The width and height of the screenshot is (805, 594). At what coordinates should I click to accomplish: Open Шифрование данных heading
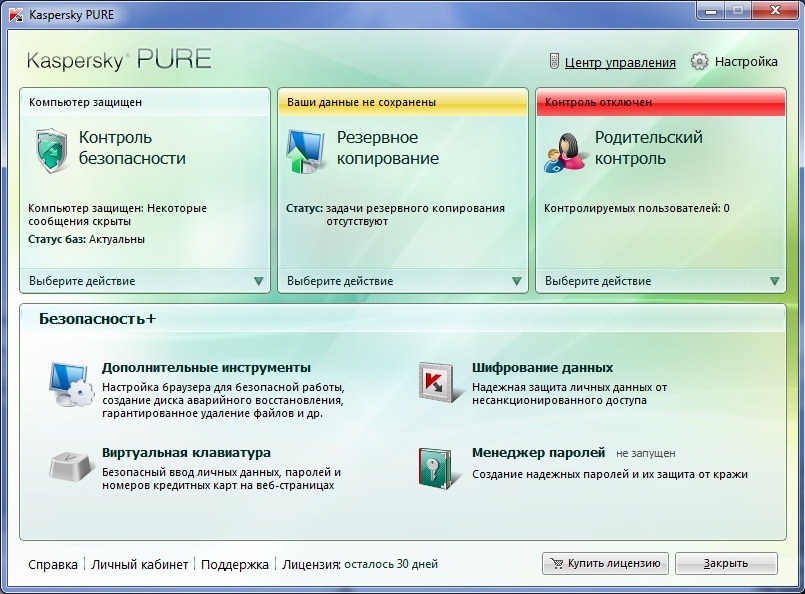[x=543, y=368]
